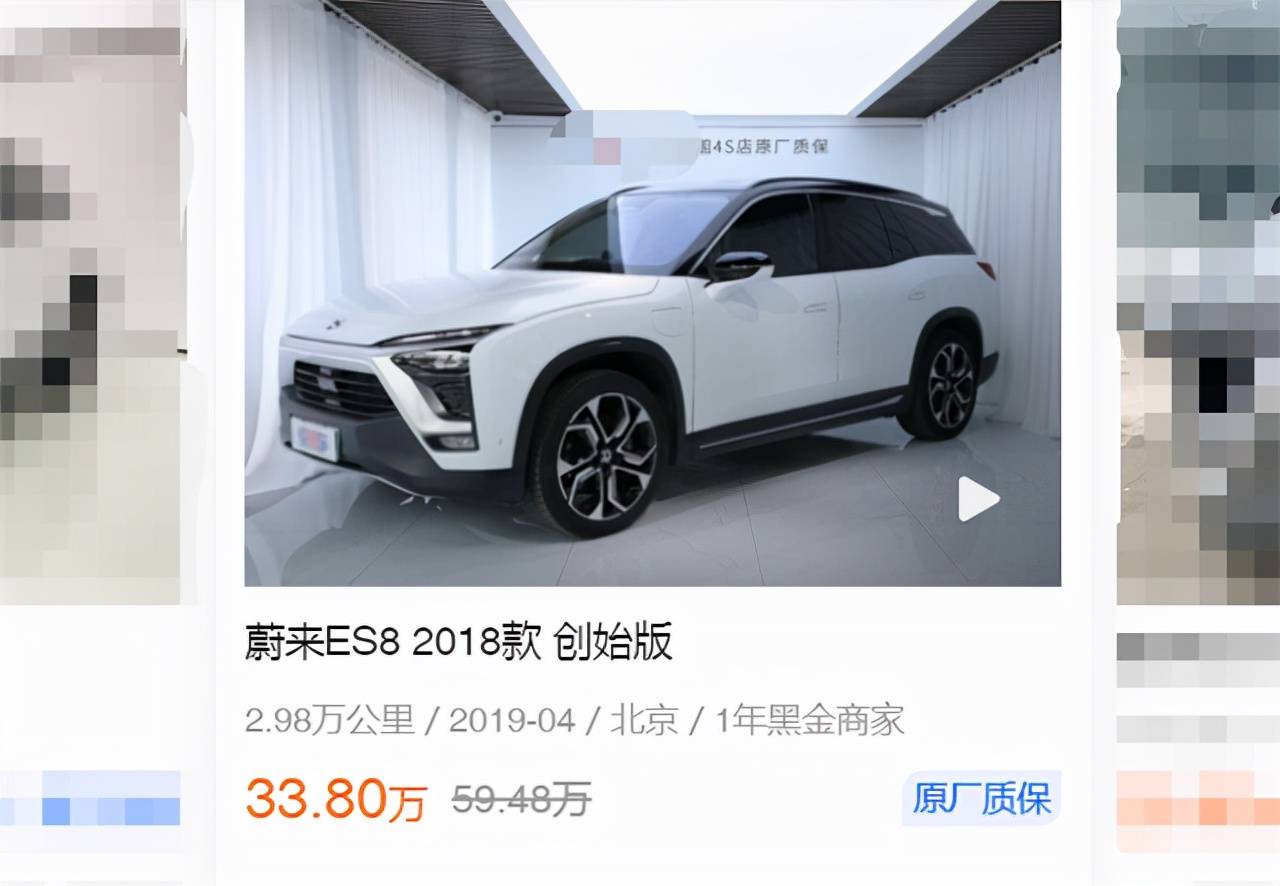Click the crossed-out 59.48万 original price
The width and height of the screenshot is (1280, 886).
521,799
